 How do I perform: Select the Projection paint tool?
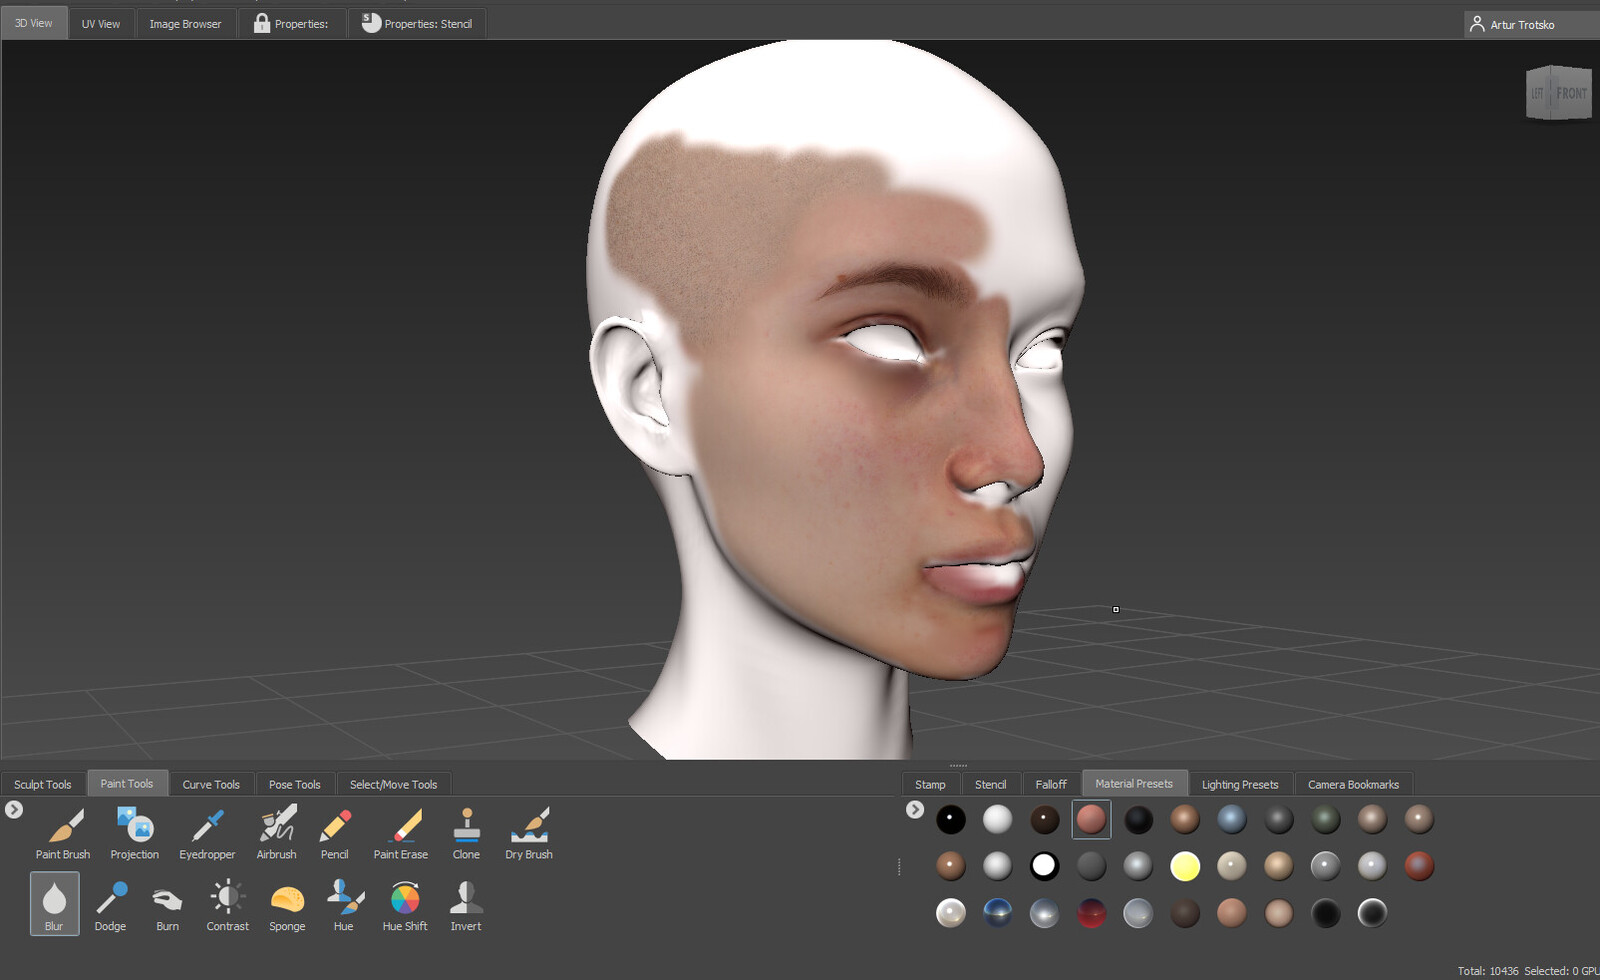click(135, 833)
